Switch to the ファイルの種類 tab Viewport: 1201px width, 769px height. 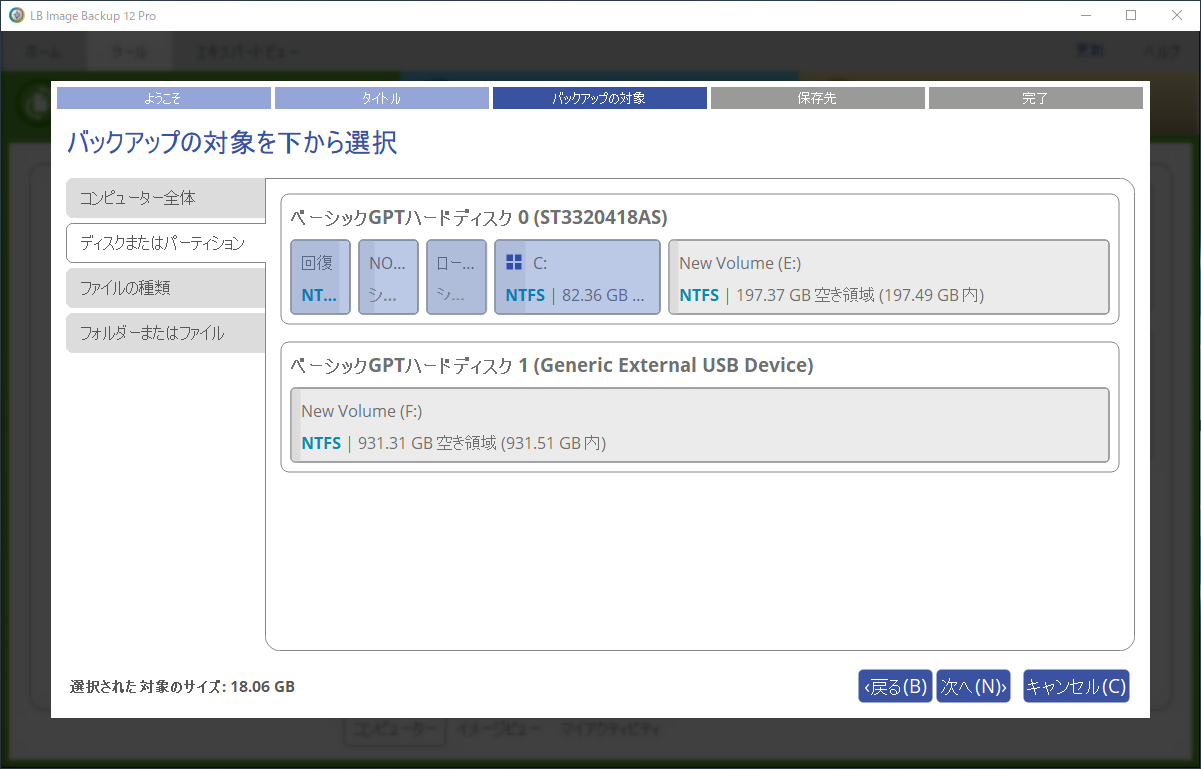(165, 288)
